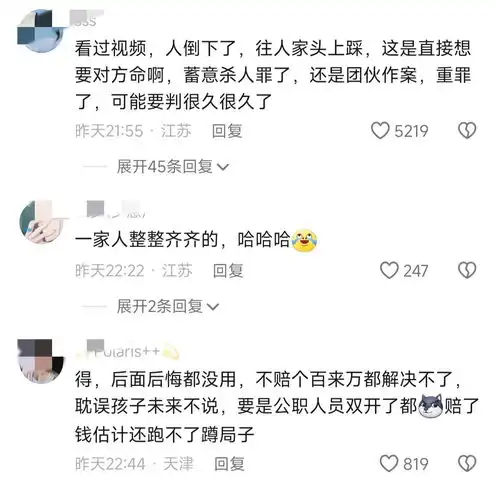Tap the laughing-crying emoji in second comment

(304, 239)
